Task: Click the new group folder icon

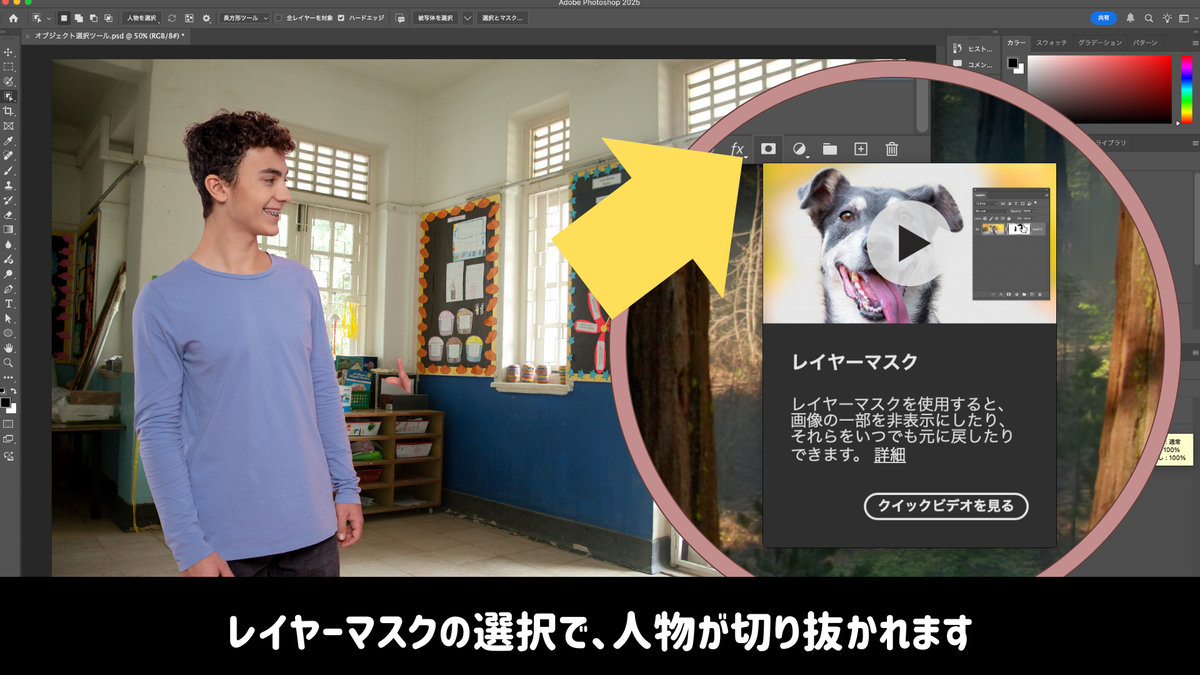Action: click(830, 149)
